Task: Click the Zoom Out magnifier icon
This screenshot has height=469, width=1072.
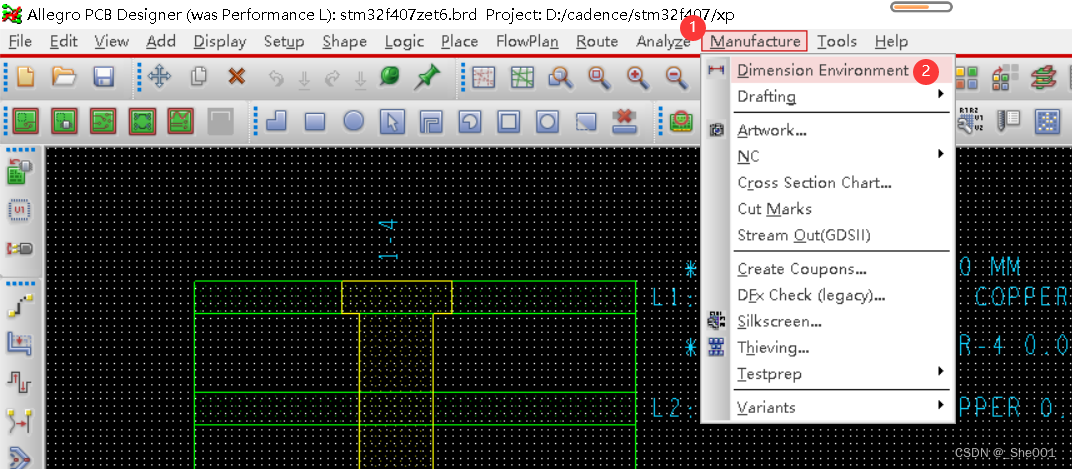Action: click(675, 76)
